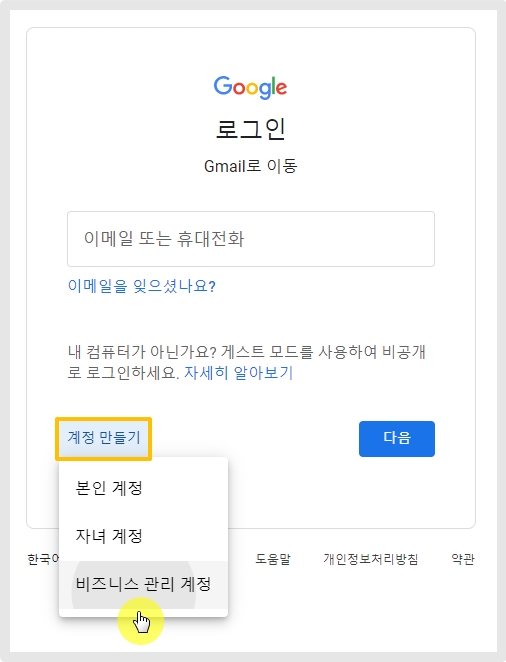Click the blue 다음 button
The width and height of the screenshot is (506, 662).
397,439
